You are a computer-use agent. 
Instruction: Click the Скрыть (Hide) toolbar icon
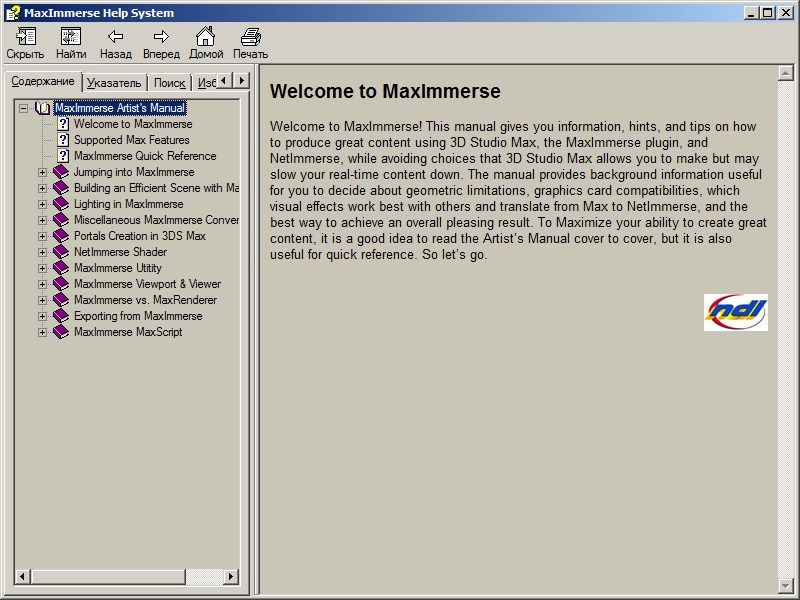click(25, 36)
